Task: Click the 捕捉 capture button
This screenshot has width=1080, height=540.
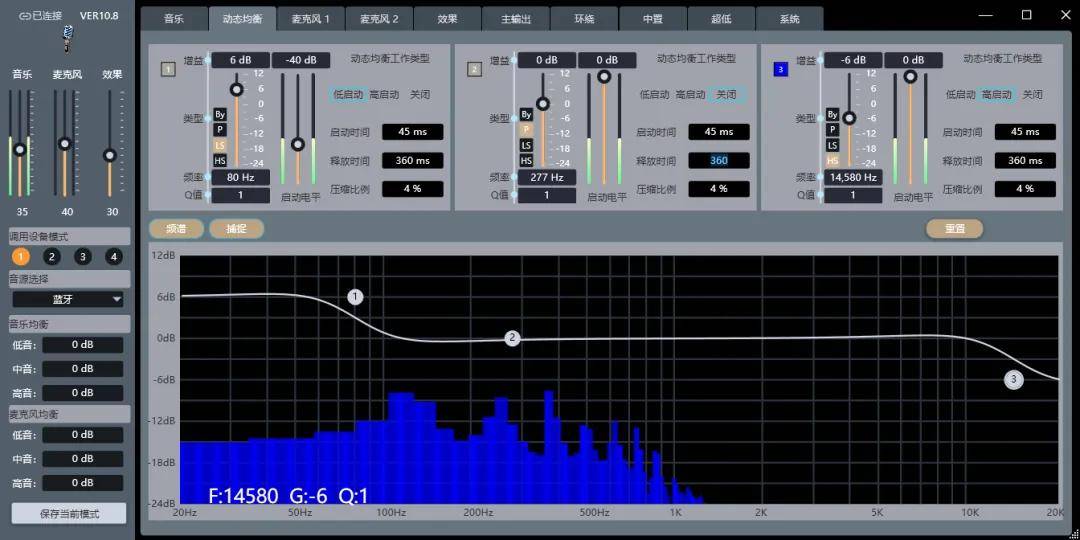Action: [x=236, y=228]
